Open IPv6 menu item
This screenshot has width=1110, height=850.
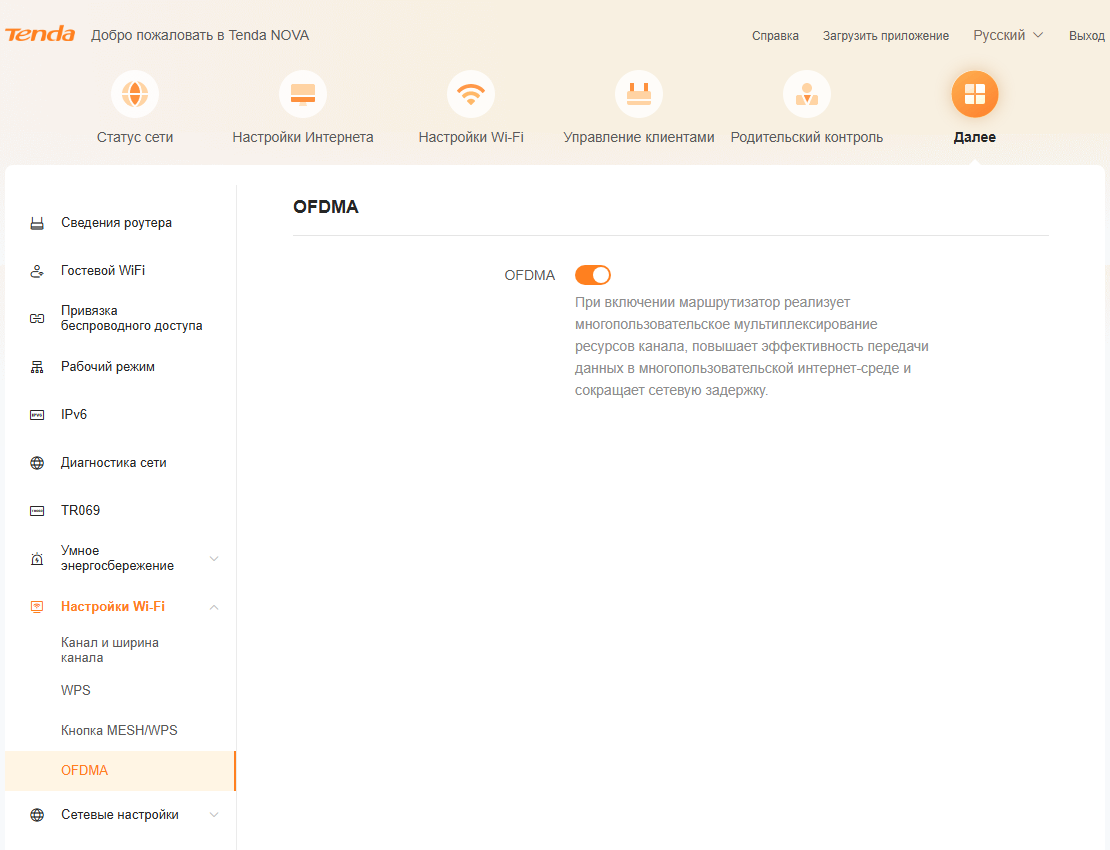(x=74, y=414)
